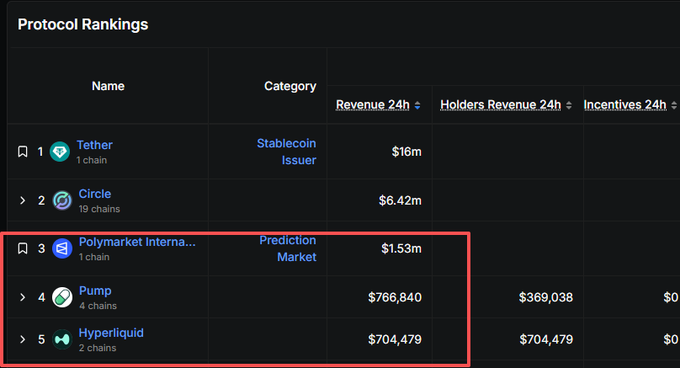Select Circle revenue value $6.42m
Viewport: 680px width, 368px height.
400,200
